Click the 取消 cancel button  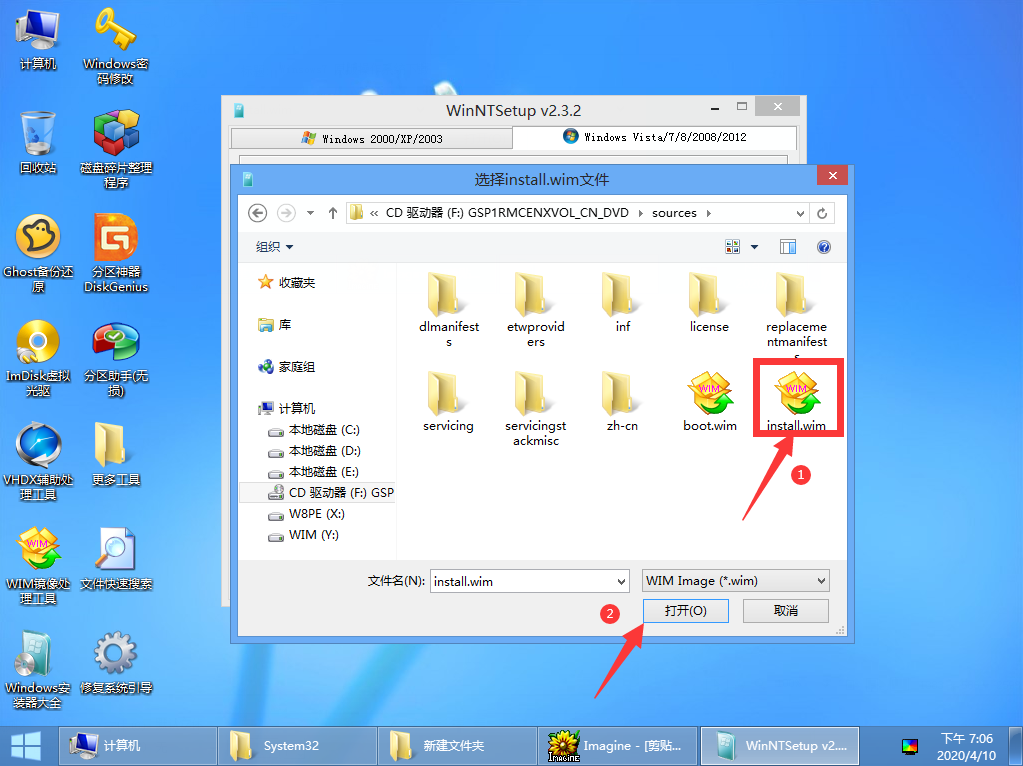click(786, 611)
